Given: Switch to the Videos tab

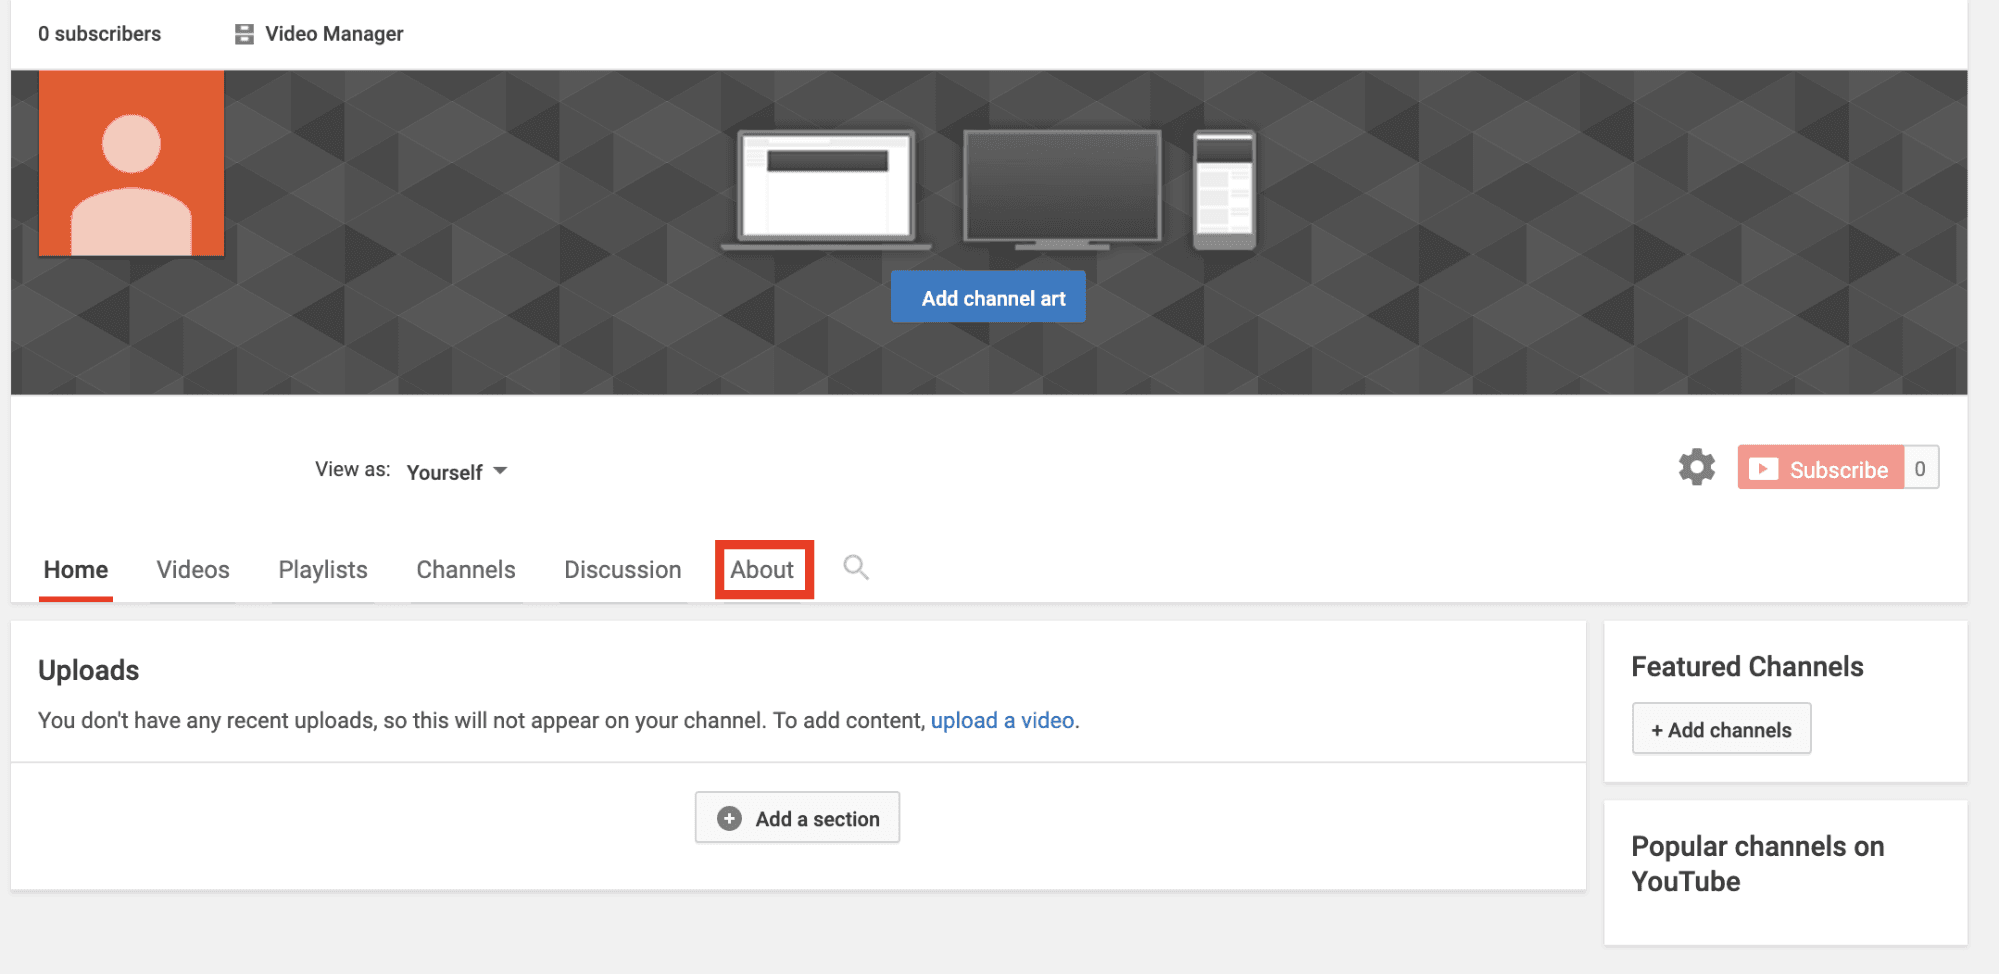Looking at the screenshot, I should (x=193, y=570).
